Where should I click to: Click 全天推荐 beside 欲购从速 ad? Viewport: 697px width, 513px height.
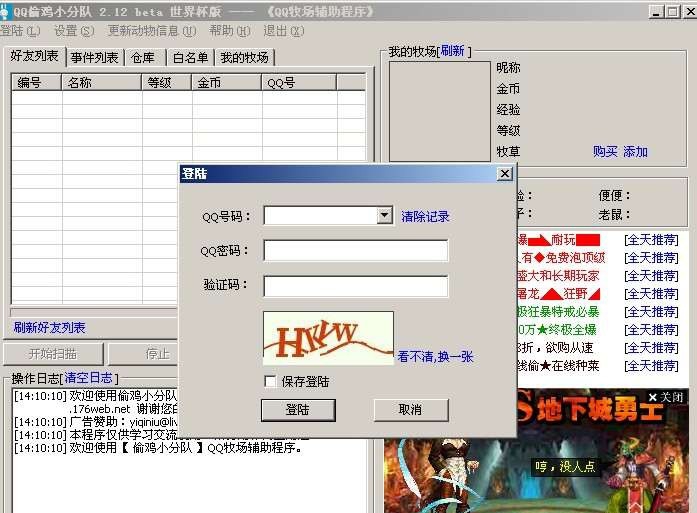651,348
